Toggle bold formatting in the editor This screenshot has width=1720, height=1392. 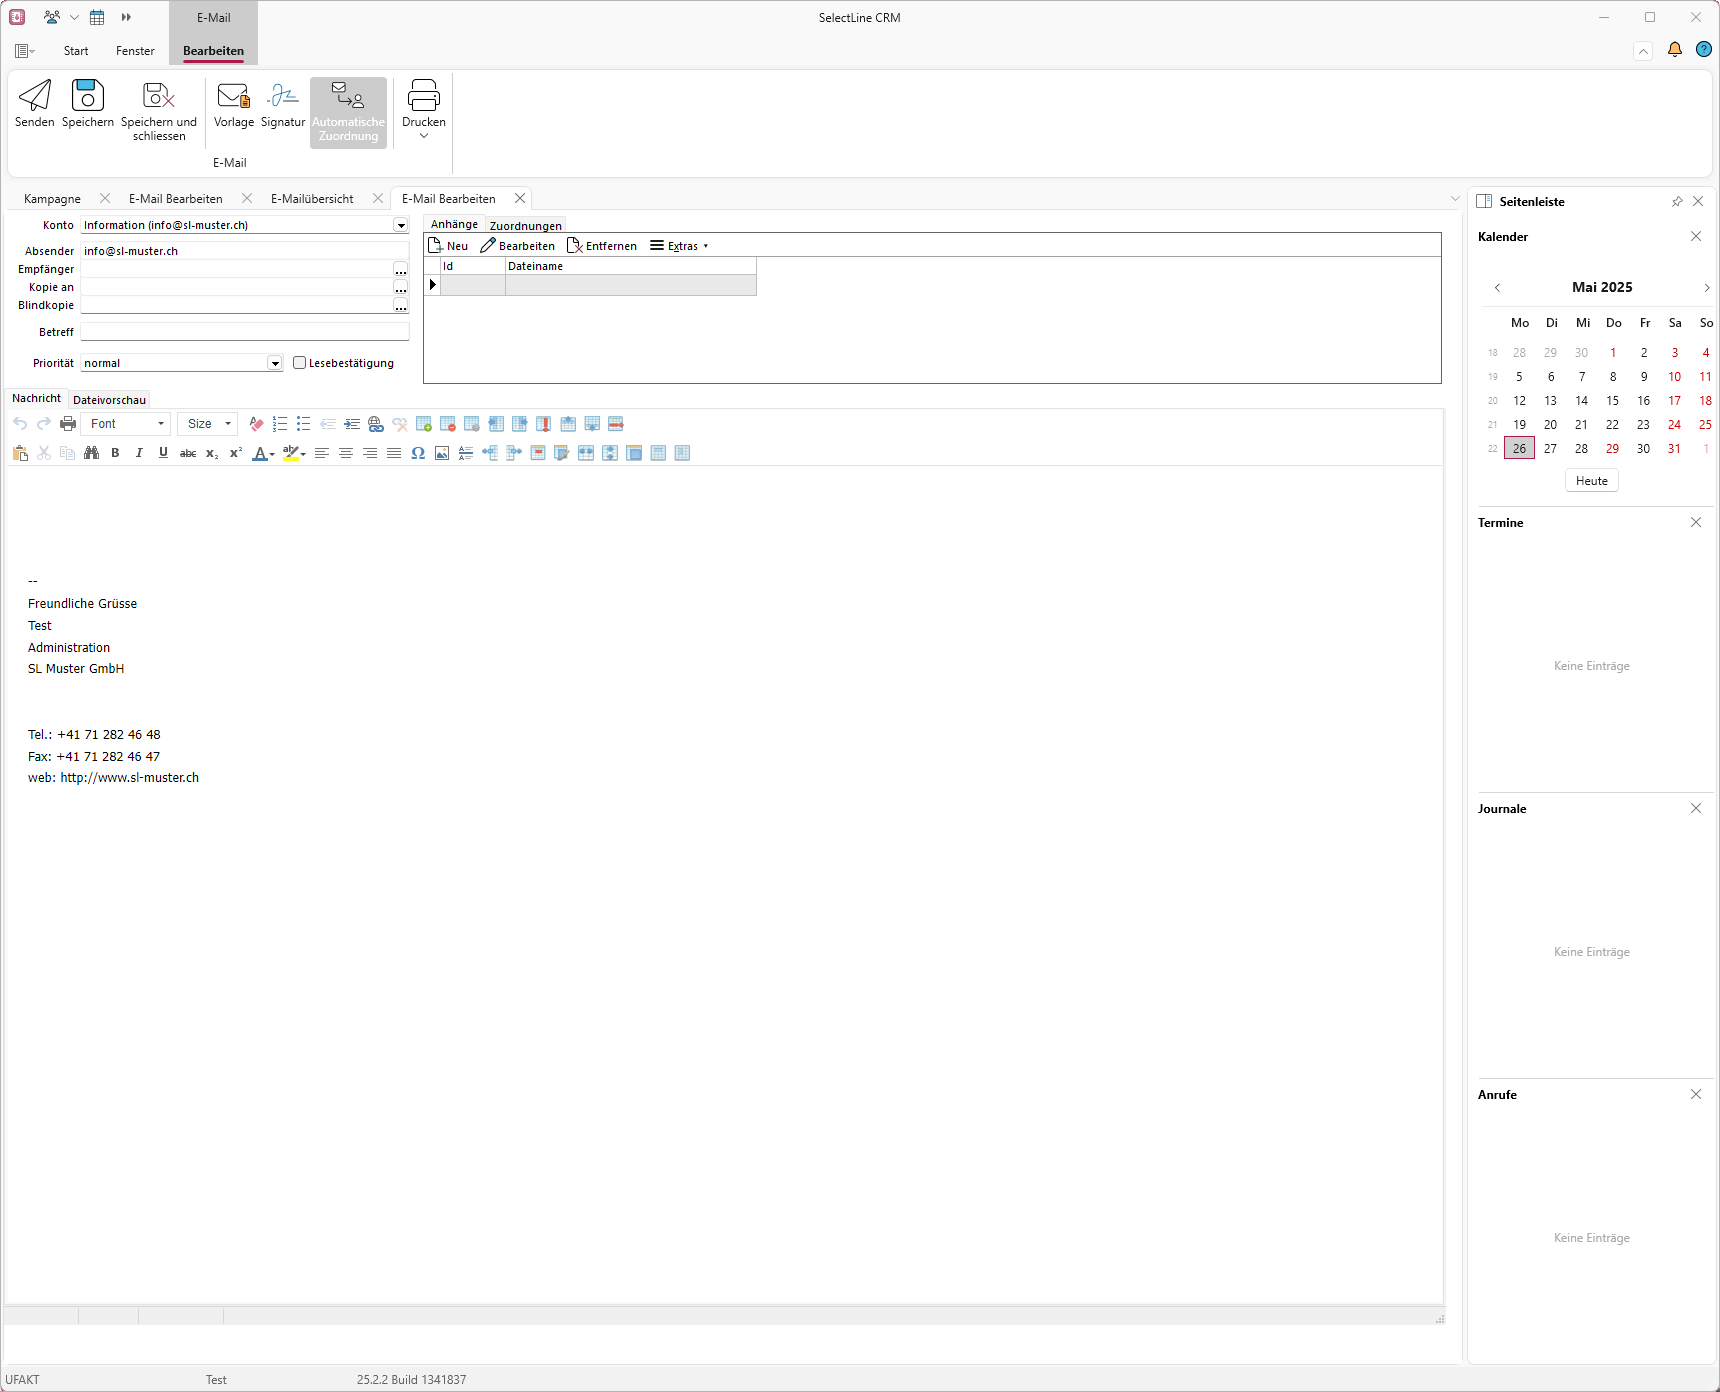115,453
